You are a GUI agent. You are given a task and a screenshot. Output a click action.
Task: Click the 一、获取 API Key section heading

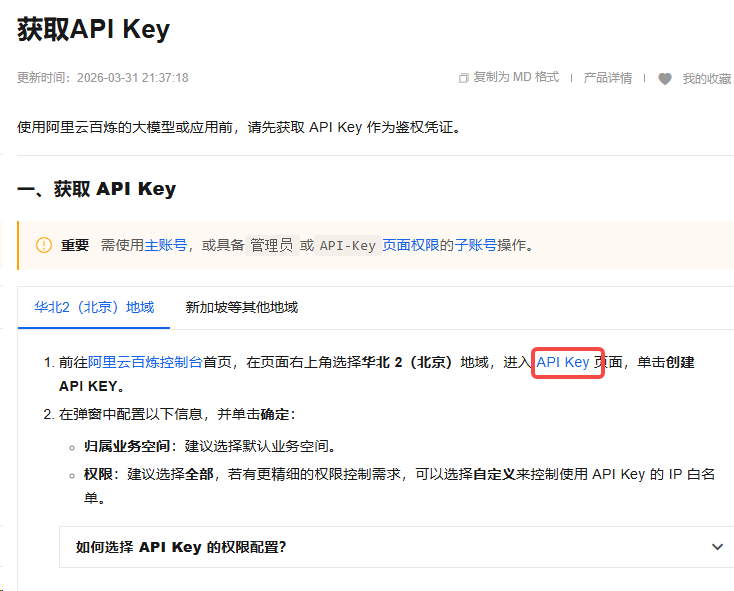click(96, 189)
